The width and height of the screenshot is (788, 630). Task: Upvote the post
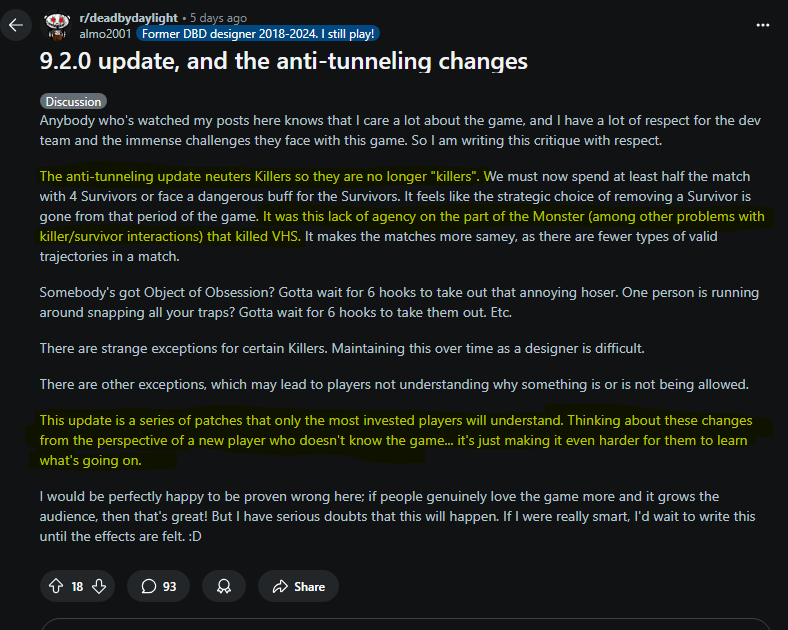56,586
